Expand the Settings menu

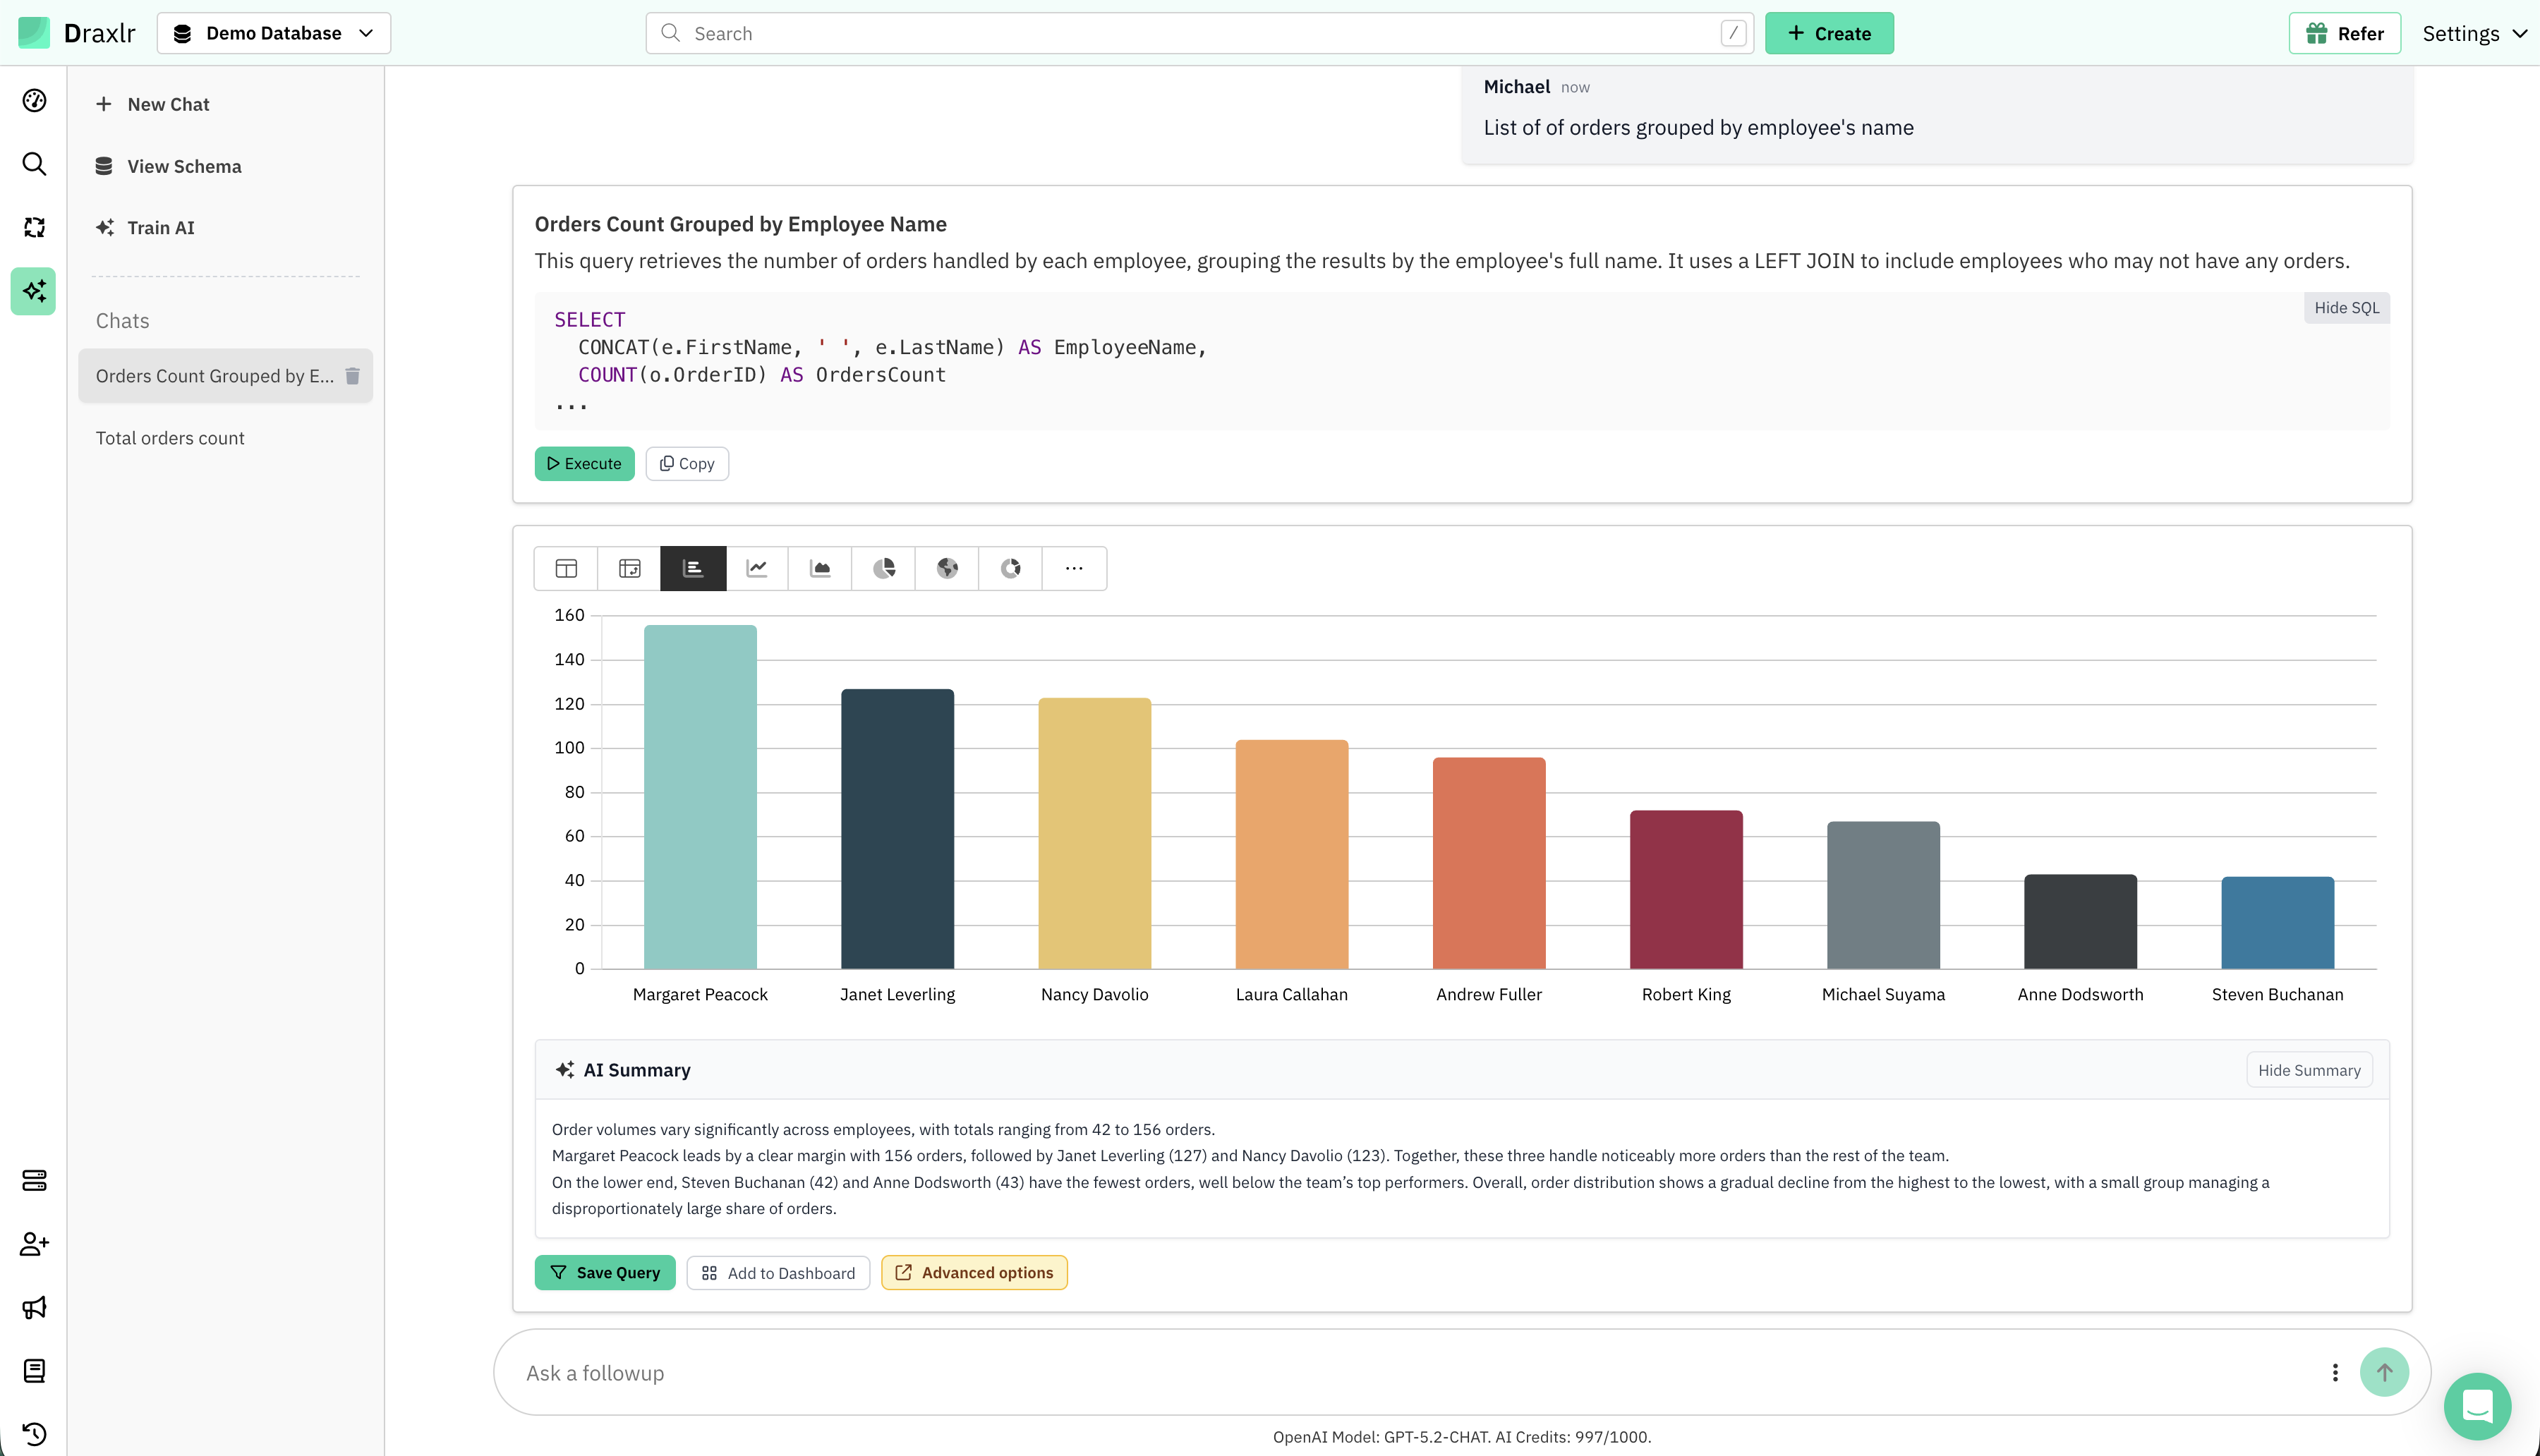tap(2474, 33)
